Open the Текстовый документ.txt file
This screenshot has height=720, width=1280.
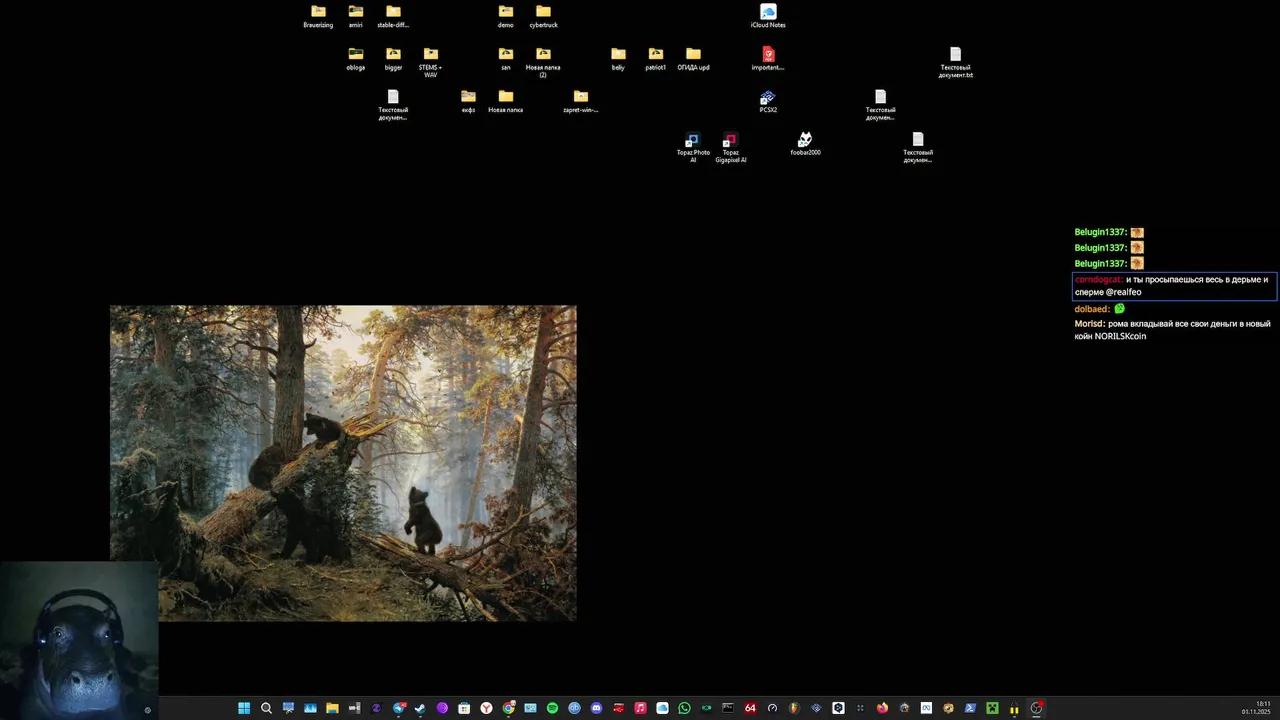click(956, 62)
